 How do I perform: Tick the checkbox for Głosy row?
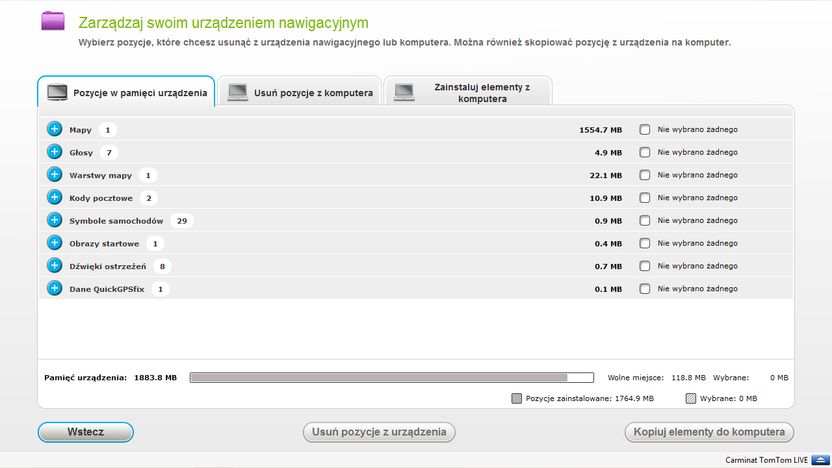pos(645,152)
